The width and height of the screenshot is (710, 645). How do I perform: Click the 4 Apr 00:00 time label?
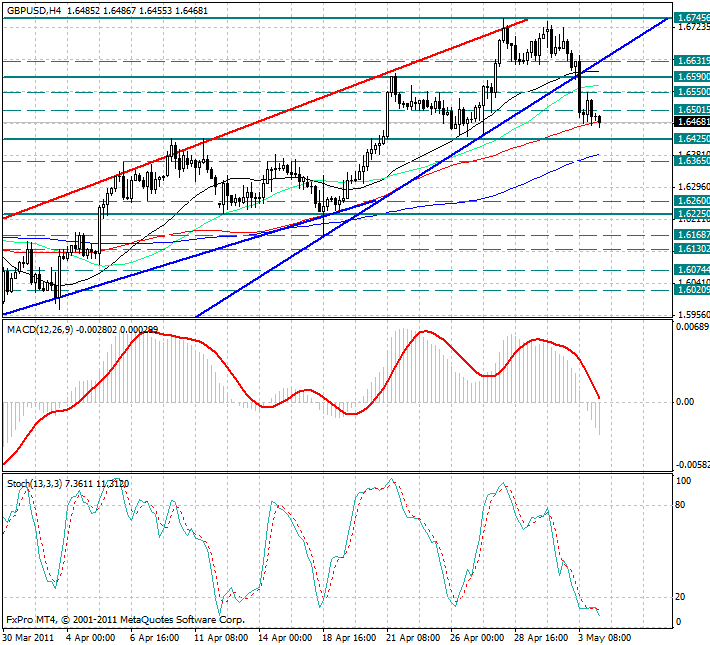(91, 638)
